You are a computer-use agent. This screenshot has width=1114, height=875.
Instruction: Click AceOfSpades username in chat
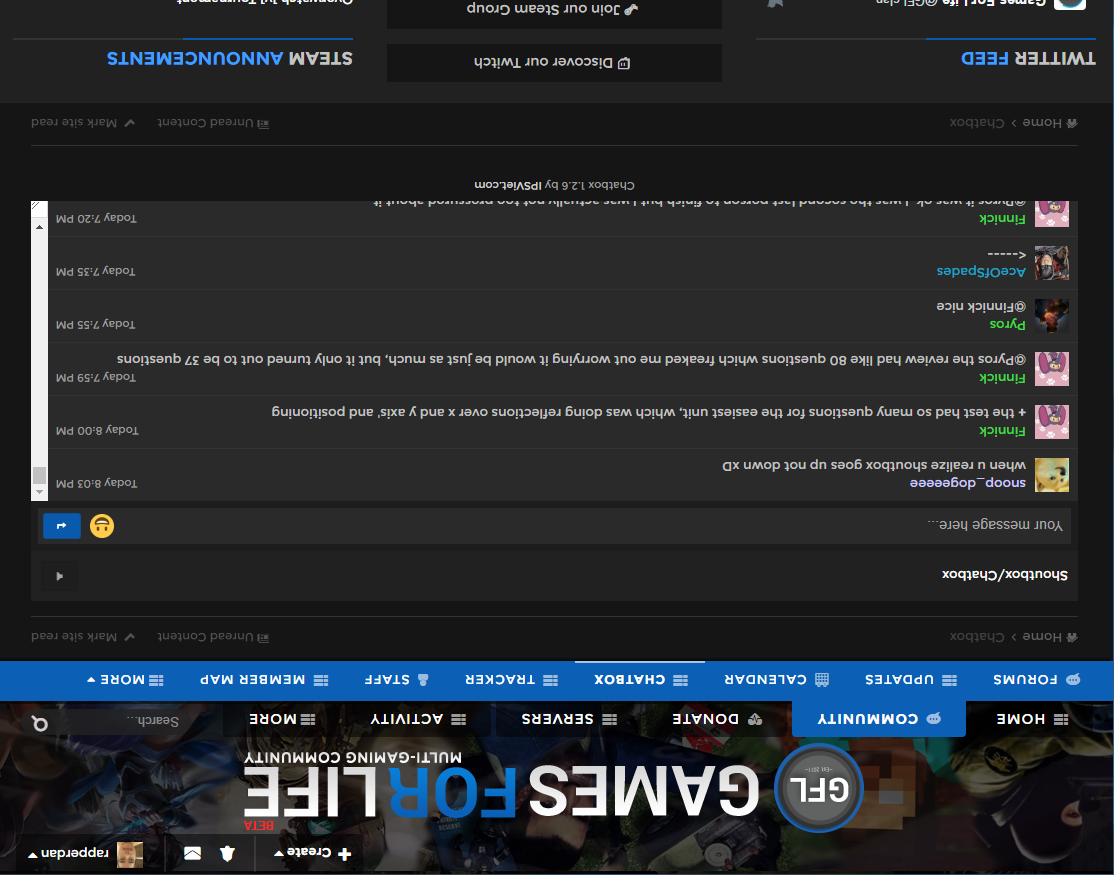981,271
